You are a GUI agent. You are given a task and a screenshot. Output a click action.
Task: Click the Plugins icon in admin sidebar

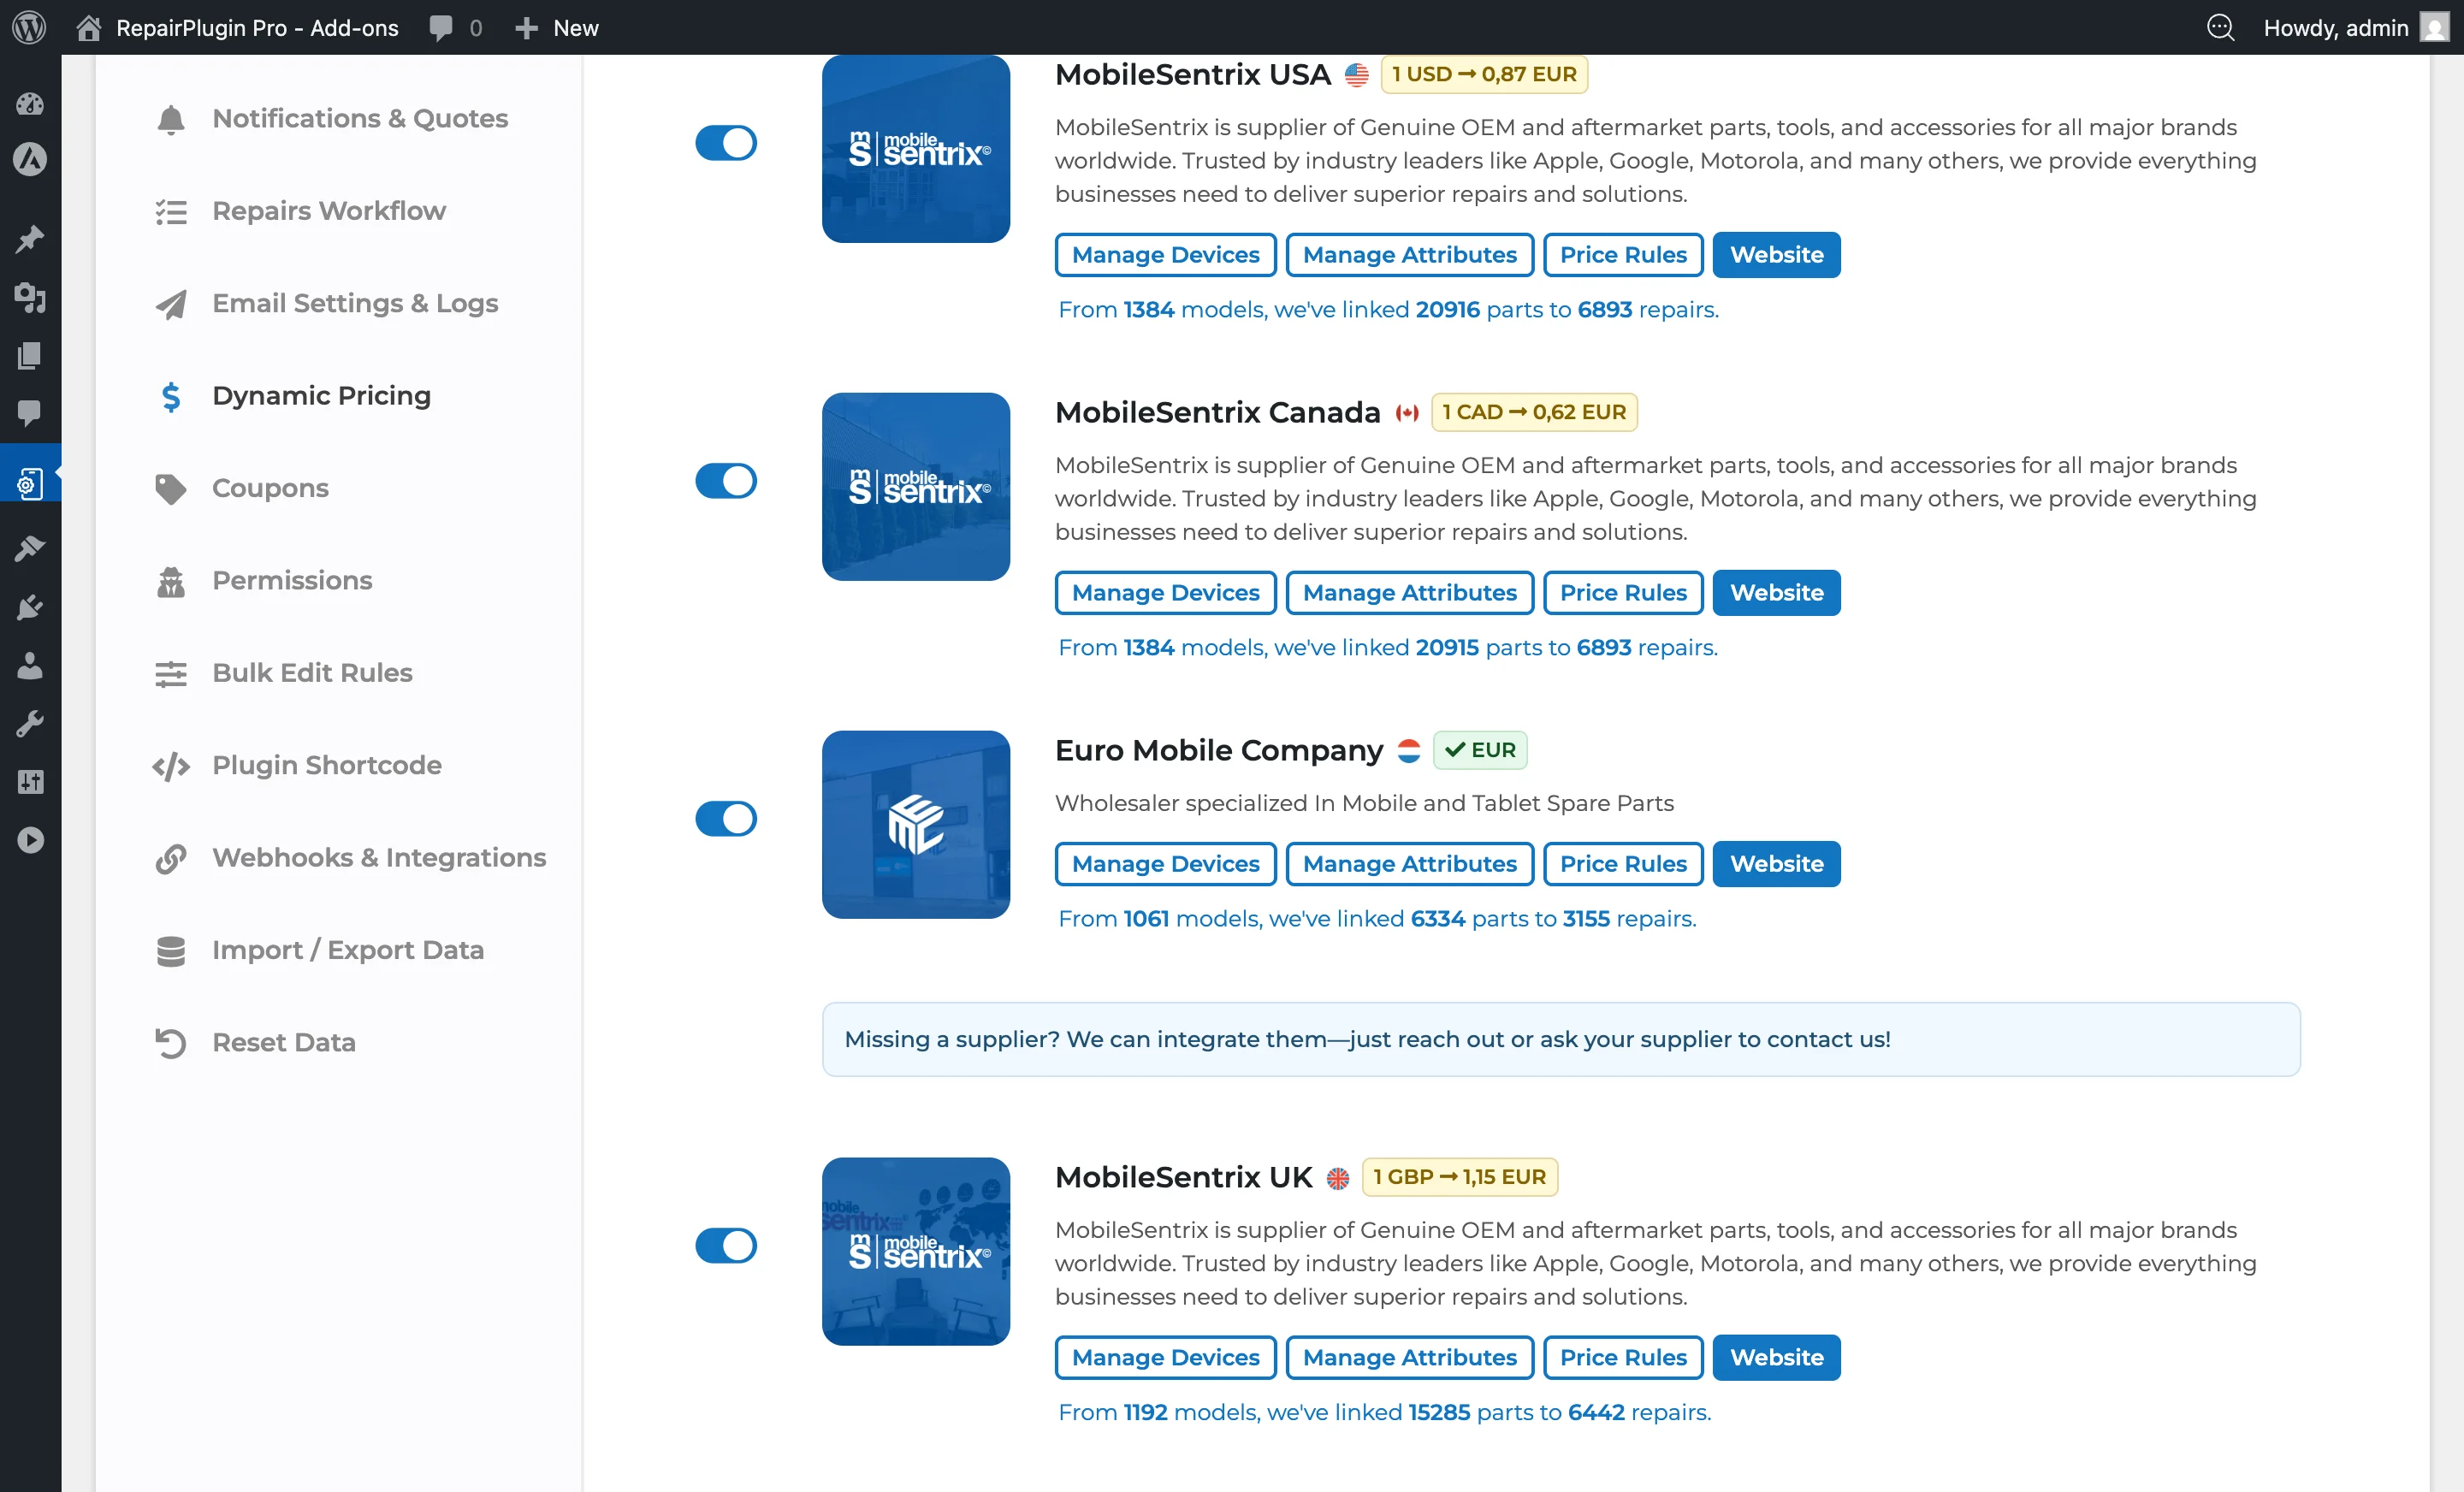click(30, 607)
